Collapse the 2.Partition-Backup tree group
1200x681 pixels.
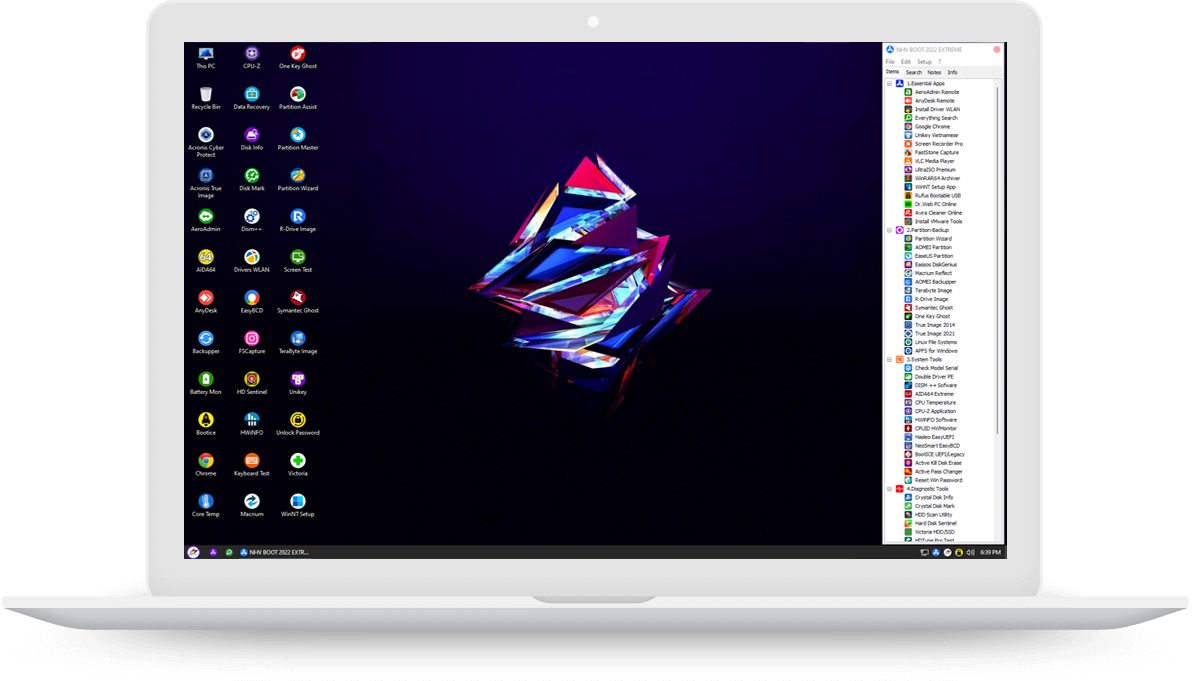[x=889, y=230]
